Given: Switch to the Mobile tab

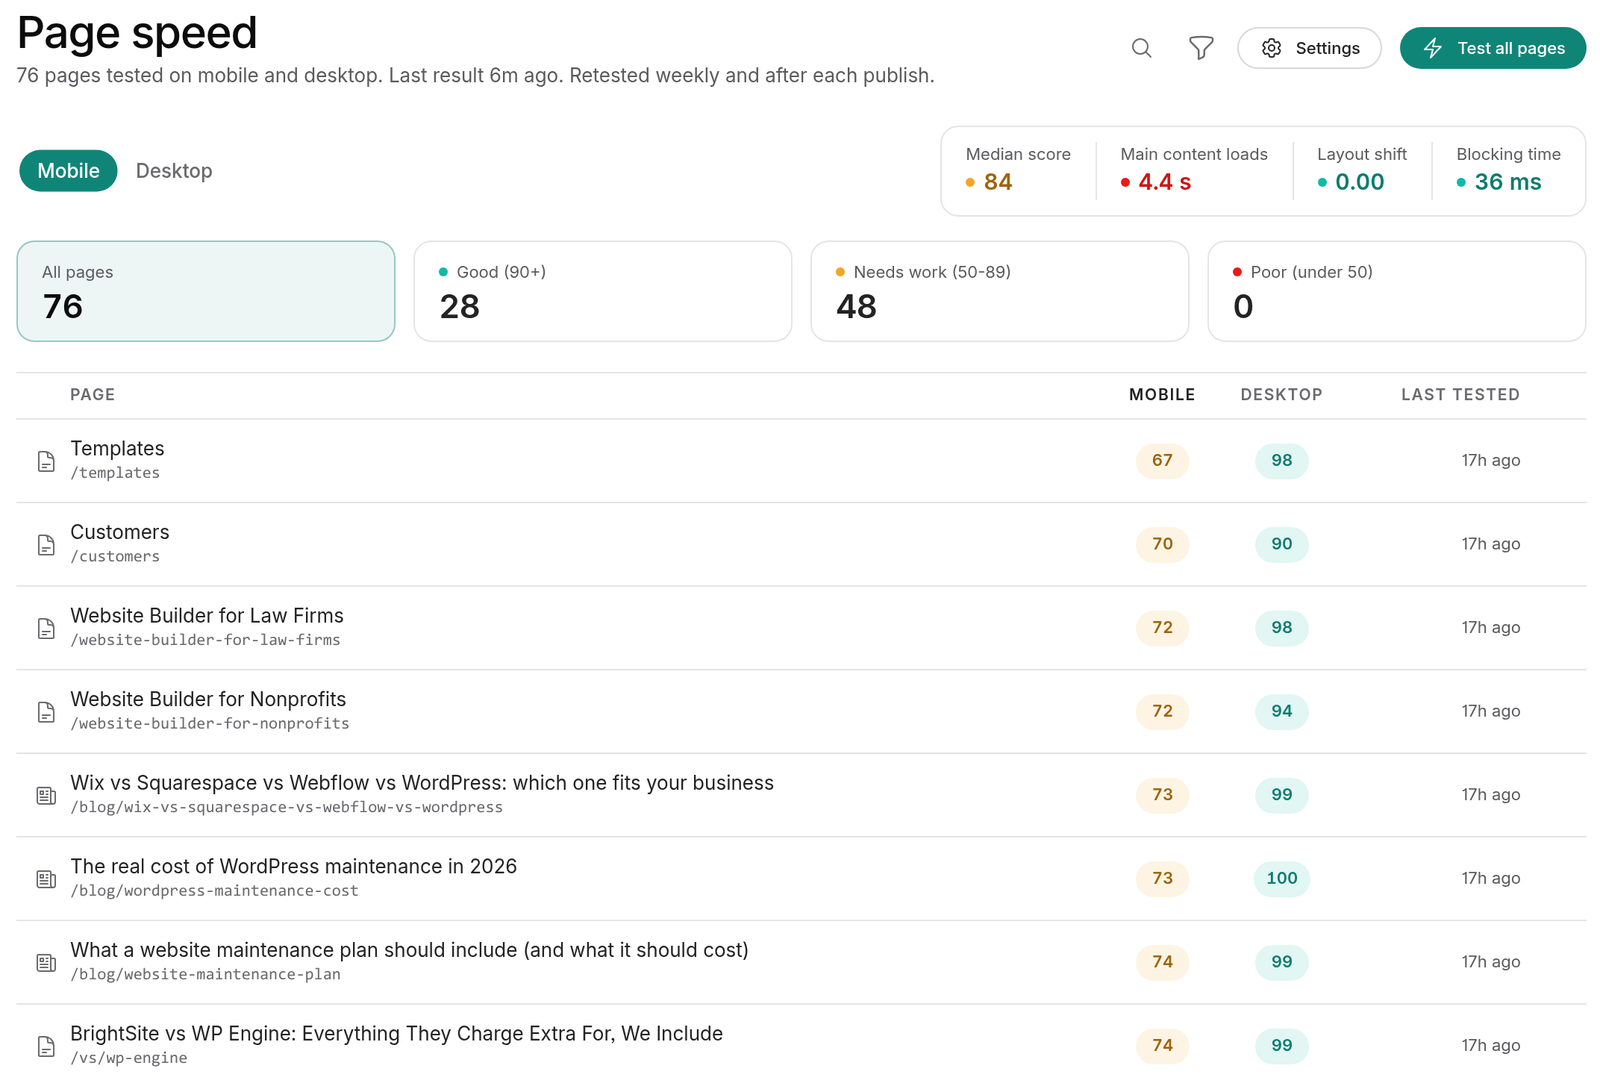Looking at the screenshot, I should [x=68, y=171].
